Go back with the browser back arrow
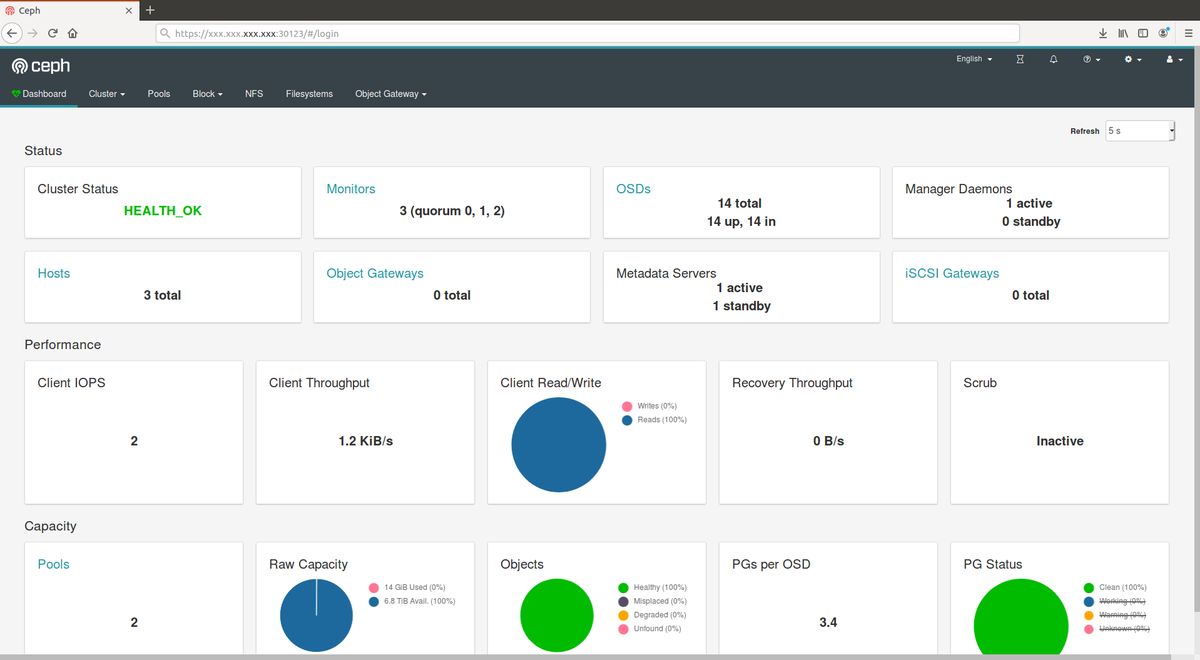 (x=12, y=33)
